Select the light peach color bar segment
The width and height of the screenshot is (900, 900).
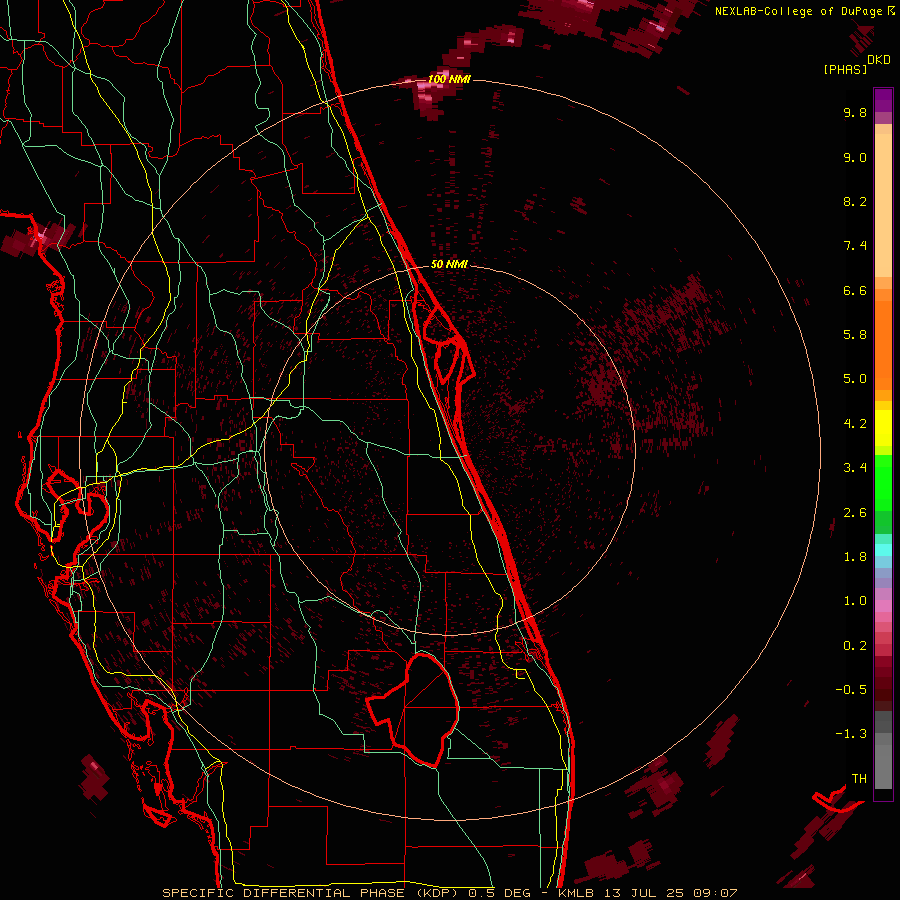coord(883,205)
